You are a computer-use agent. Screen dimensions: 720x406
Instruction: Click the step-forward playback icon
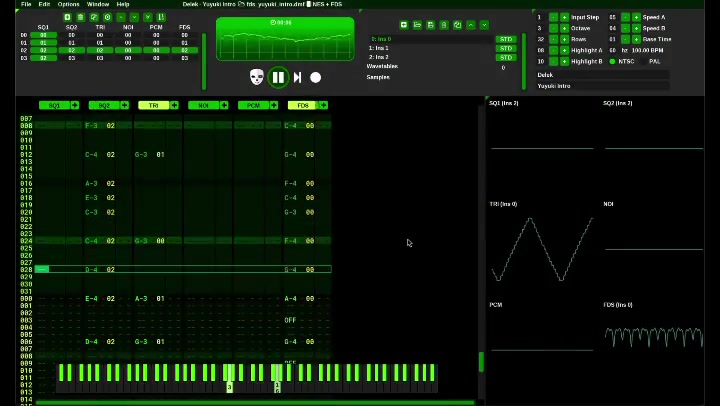[x=298, y=77]
